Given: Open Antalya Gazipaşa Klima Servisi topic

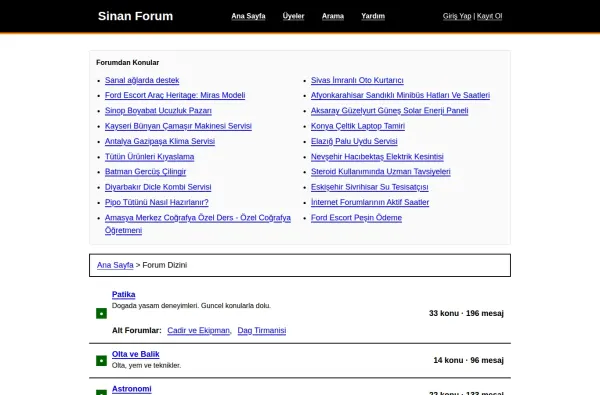Looking at the screenshot, I should (x=160, y=141).
